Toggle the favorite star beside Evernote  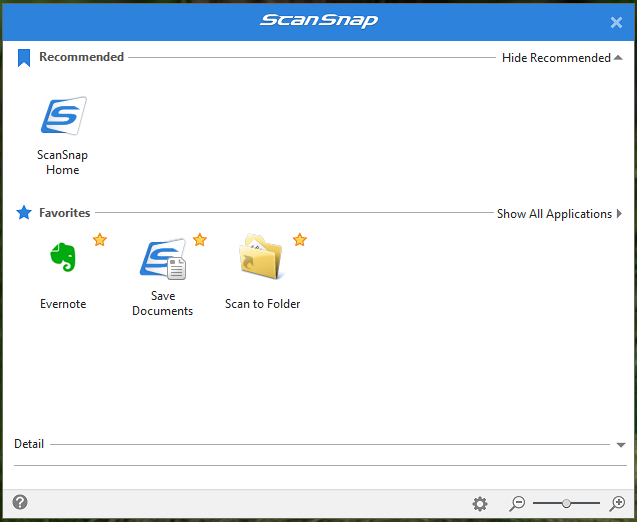click(100, 240)
